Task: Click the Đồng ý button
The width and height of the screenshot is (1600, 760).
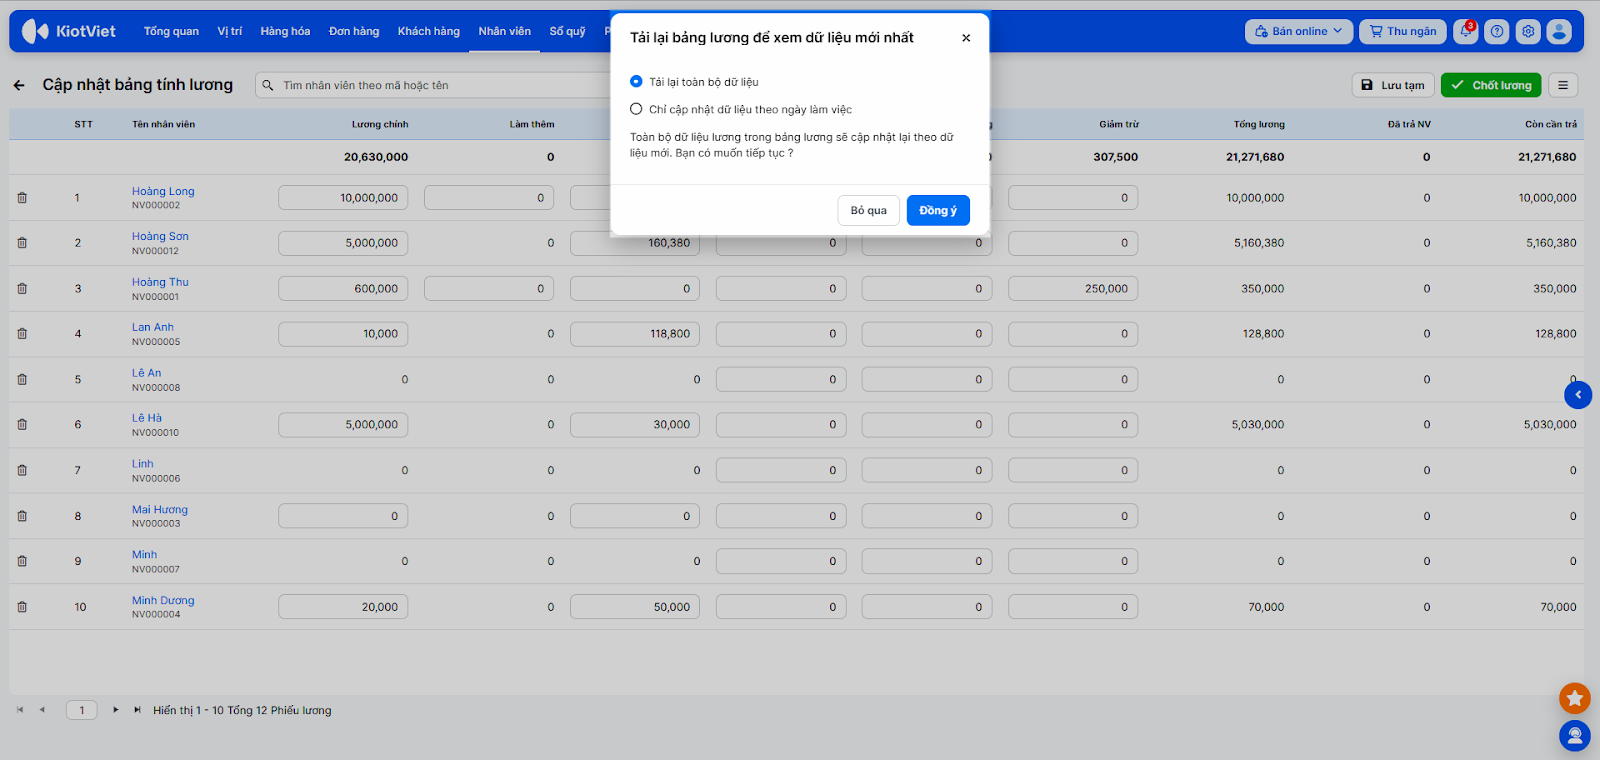Action: (937, 210)
